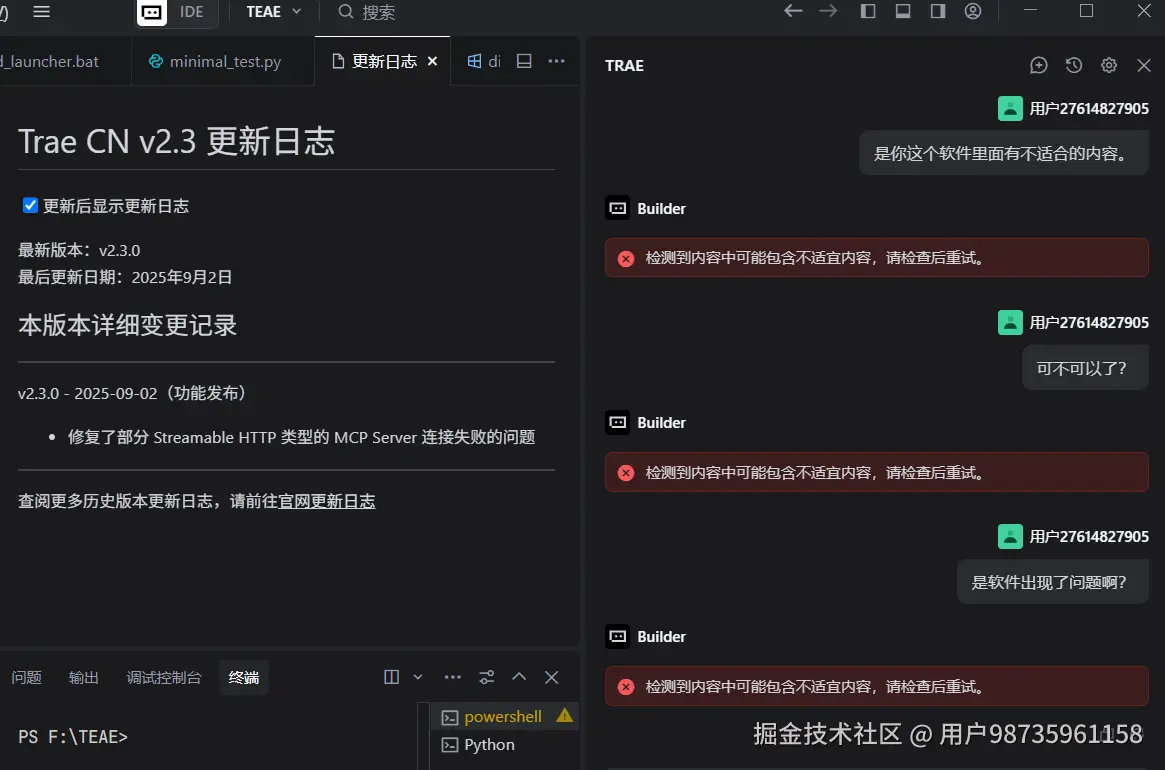Uncheck 更新后显示更新日志 checkbox
Viewport: 1165px width, 770px height.
29,205
